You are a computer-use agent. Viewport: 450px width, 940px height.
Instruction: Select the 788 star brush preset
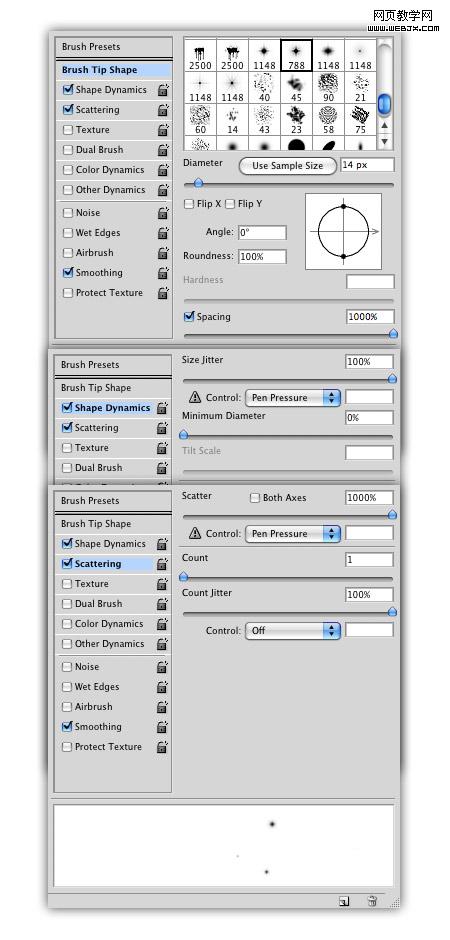click(x=296, y=56)
